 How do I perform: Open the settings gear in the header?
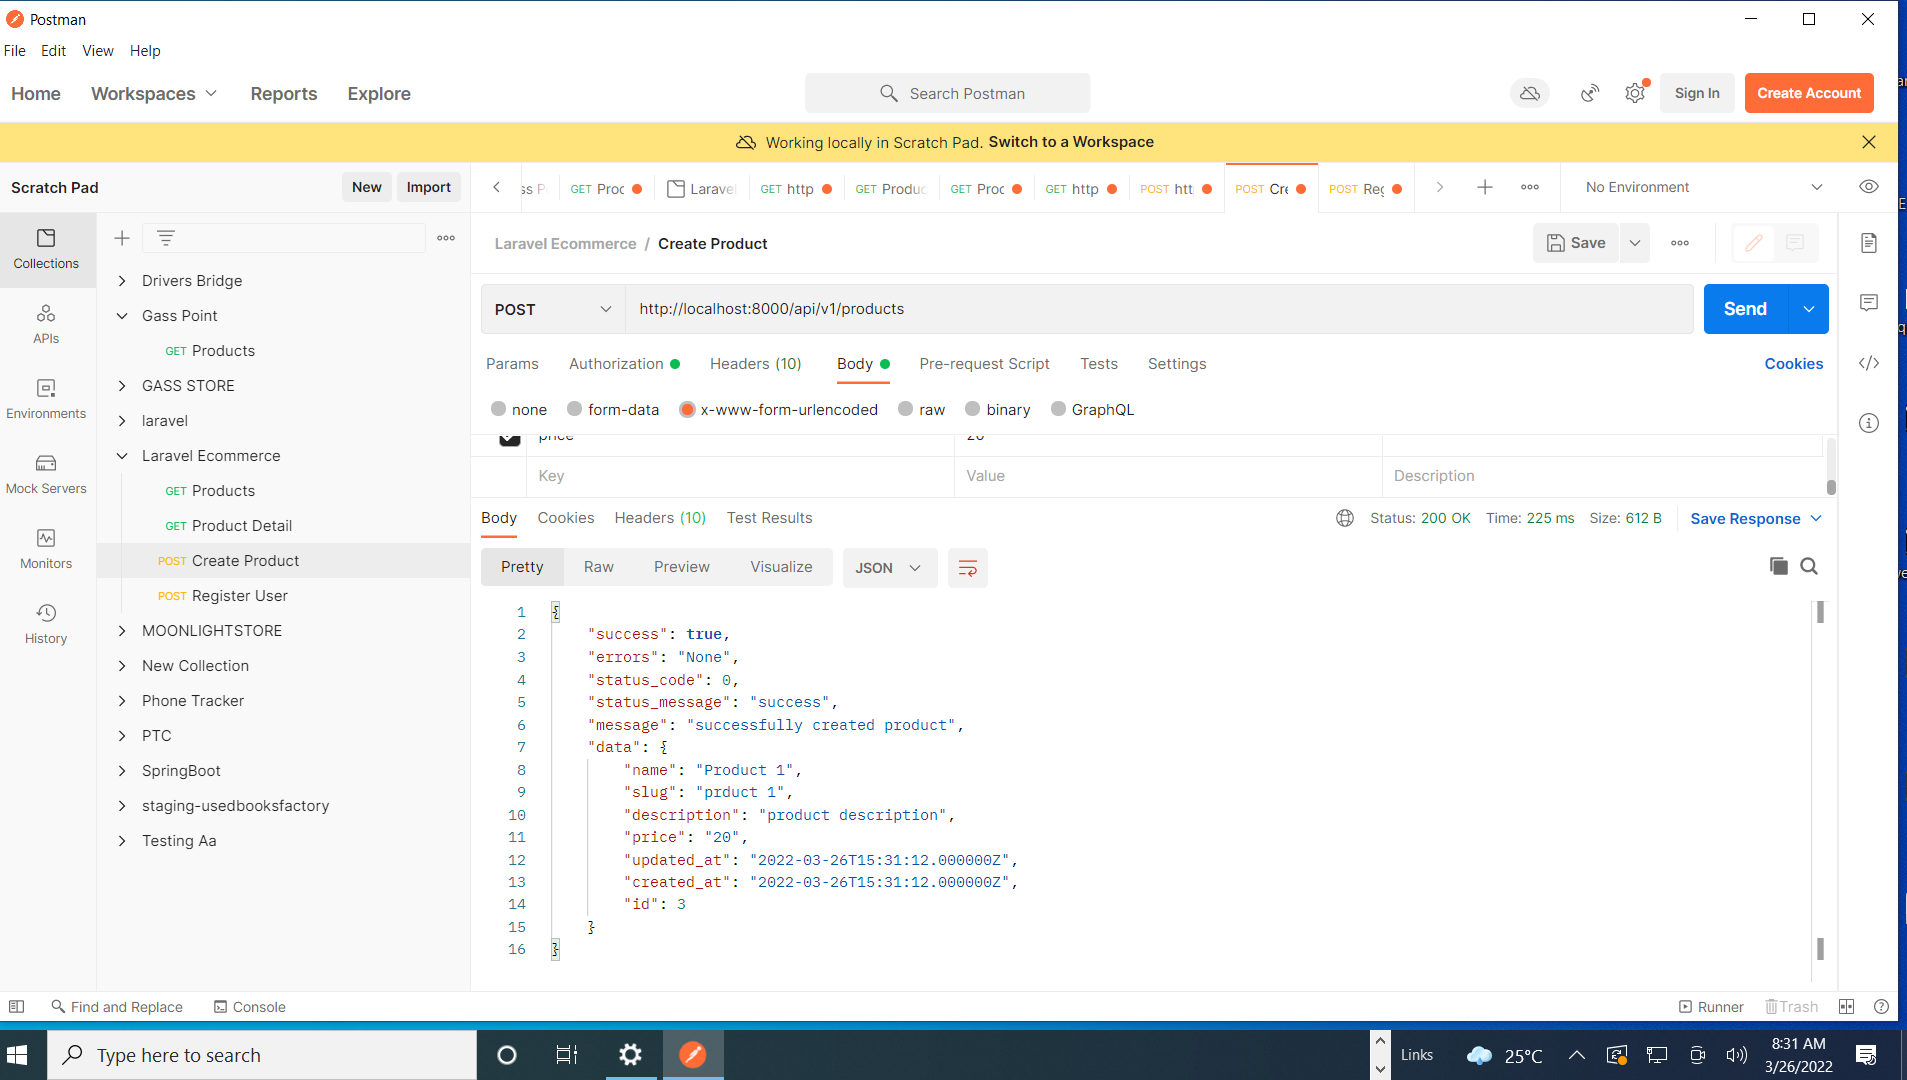click(x=1635, y=93)
